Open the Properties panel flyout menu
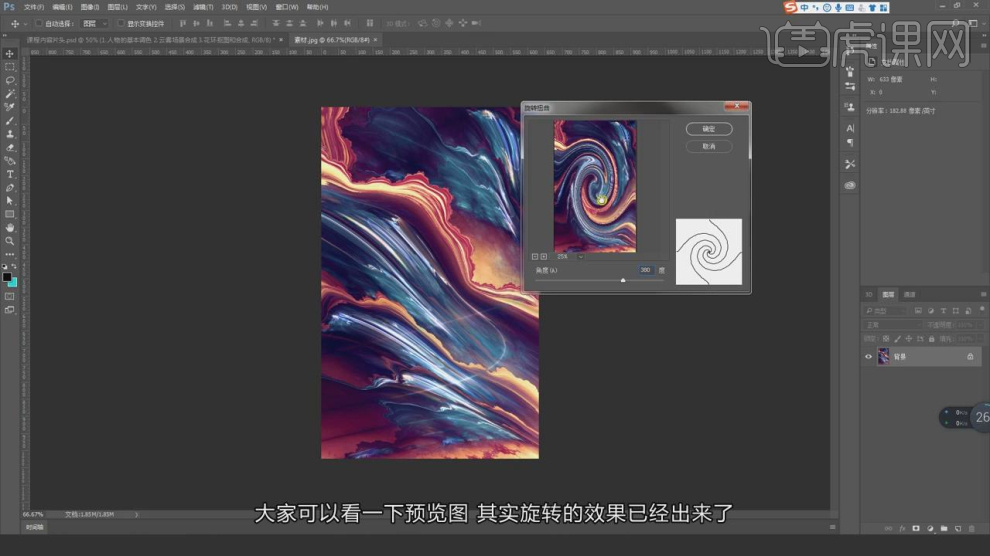Screen dimensions: 990x556 click(x=983, y=46)
